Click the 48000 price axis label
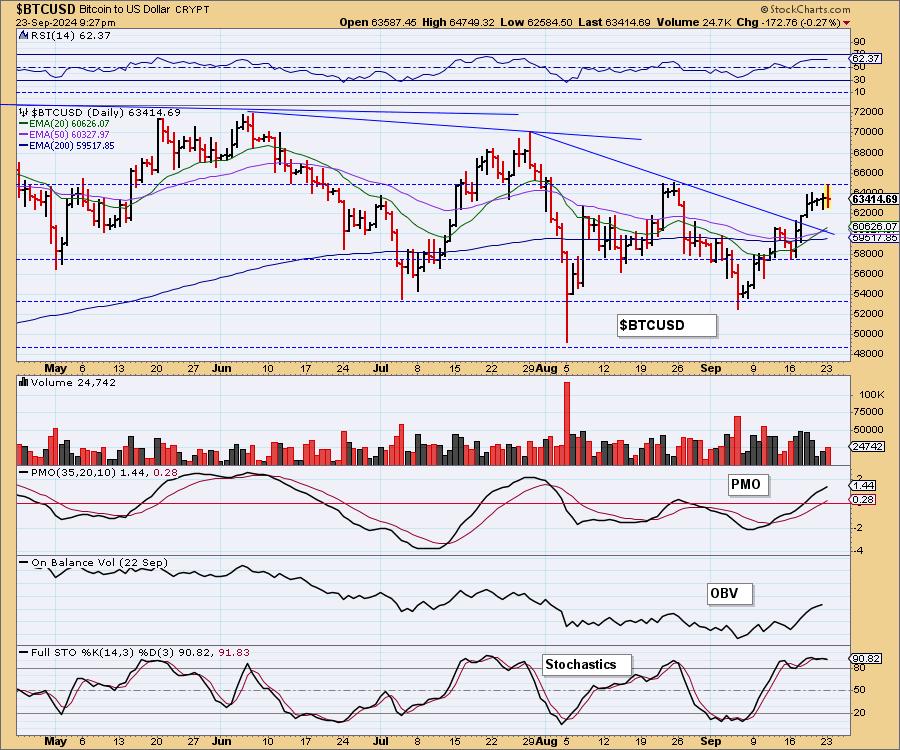Image resolution: width=900 pixels, height=750 pixels. pos(870,353)
